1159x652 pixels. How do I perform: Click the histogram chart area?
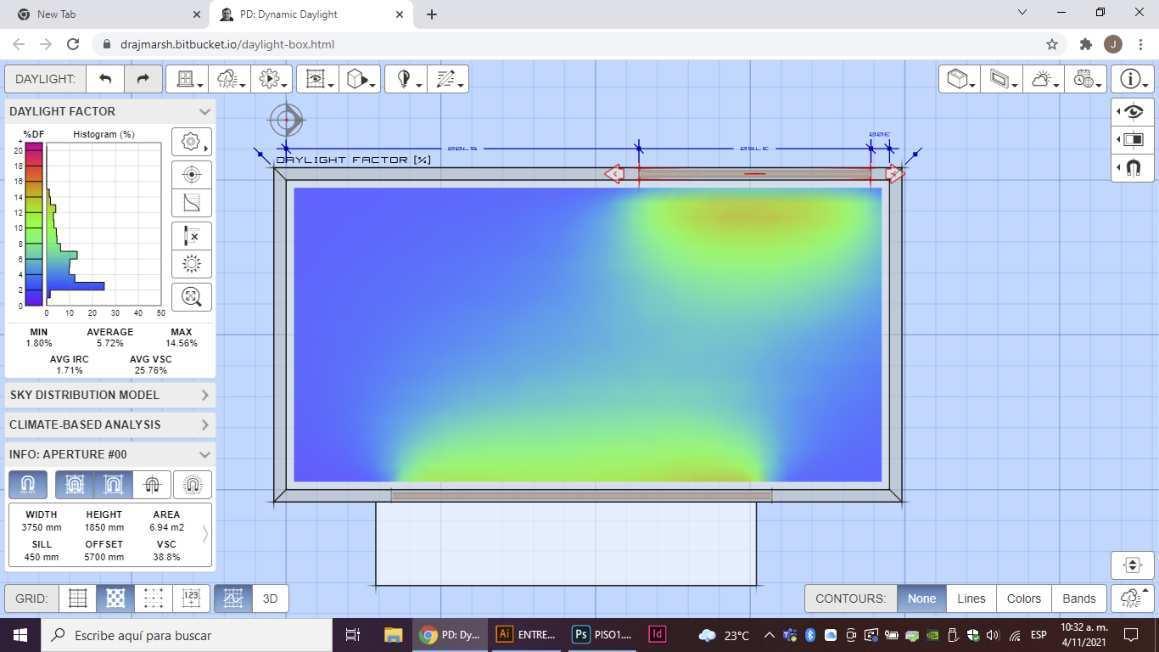103,224
